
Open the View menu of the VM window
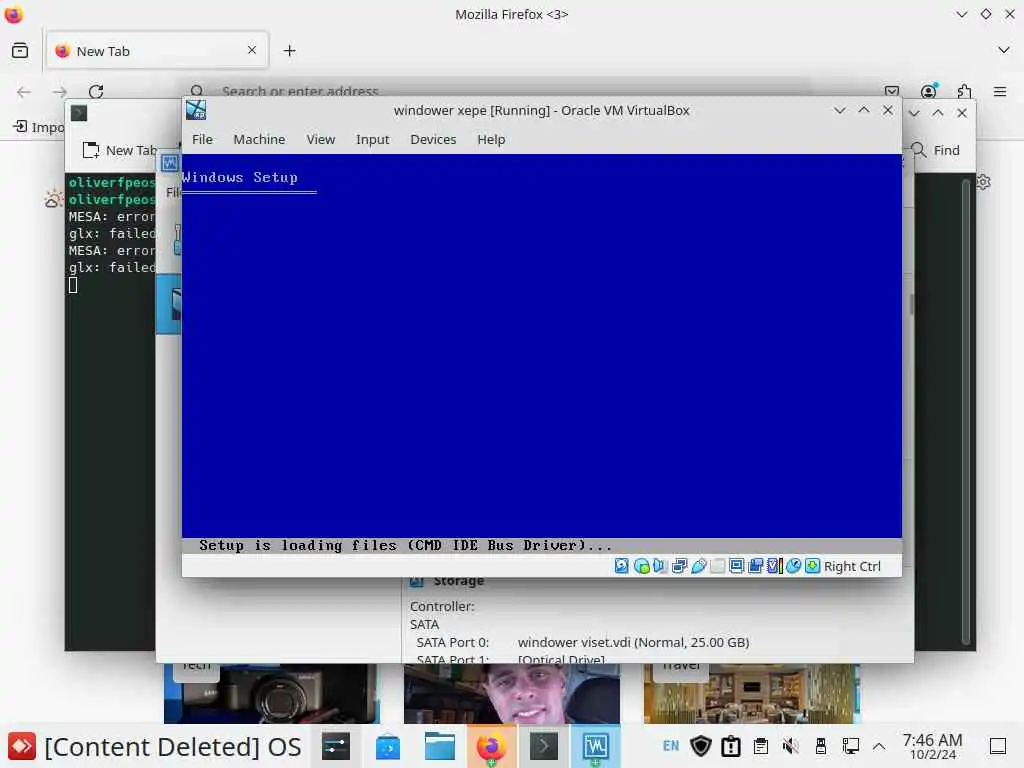click(x=321, y=139)
